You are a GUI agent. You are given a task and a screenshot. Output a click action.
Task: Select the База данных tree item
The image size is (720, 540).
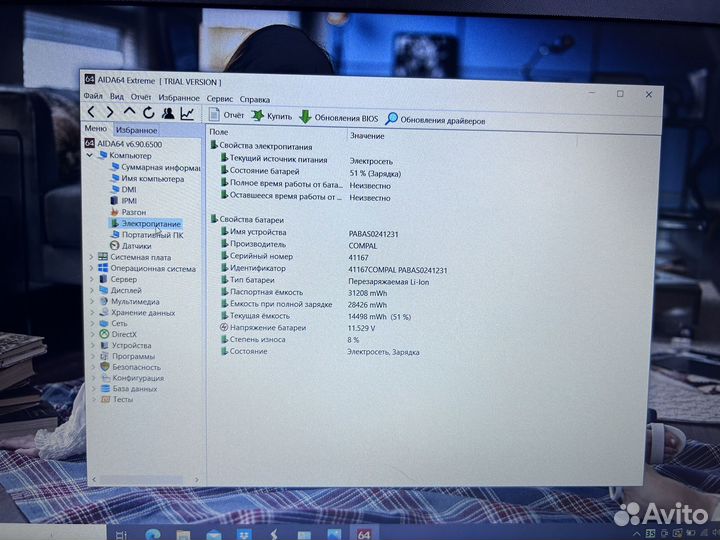coord(129,388)
